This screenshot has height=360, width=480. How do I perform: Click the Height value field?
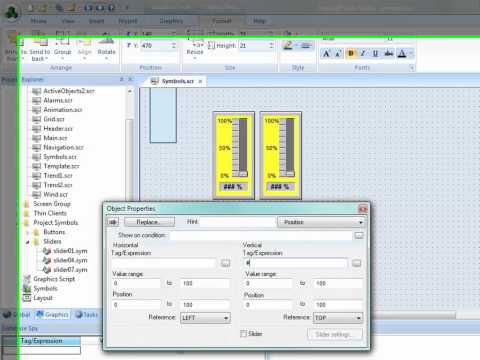pos(254,45)
